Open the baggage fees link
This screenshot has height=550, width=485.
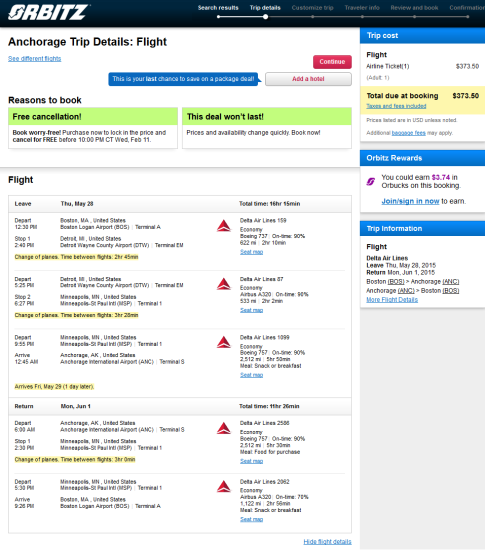409,133
